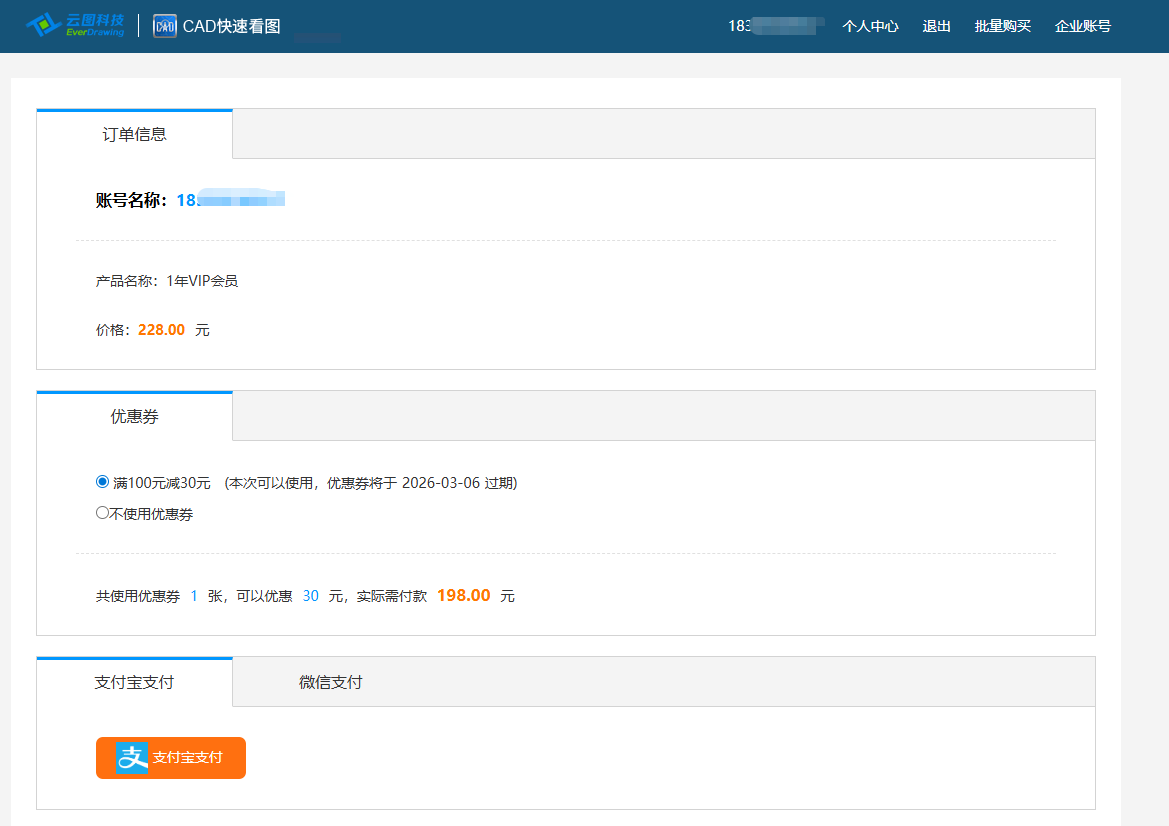Image resolution: width=1169 pixels, height=826 pixels.
Task: Click the blue account name value
Action: pyautogui.click(x=230, y=200)
